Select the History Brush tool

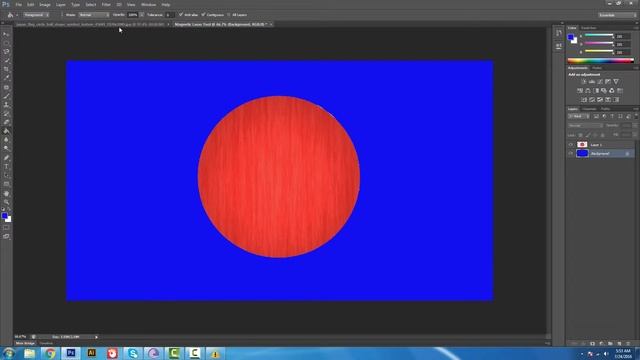[6, 113]
